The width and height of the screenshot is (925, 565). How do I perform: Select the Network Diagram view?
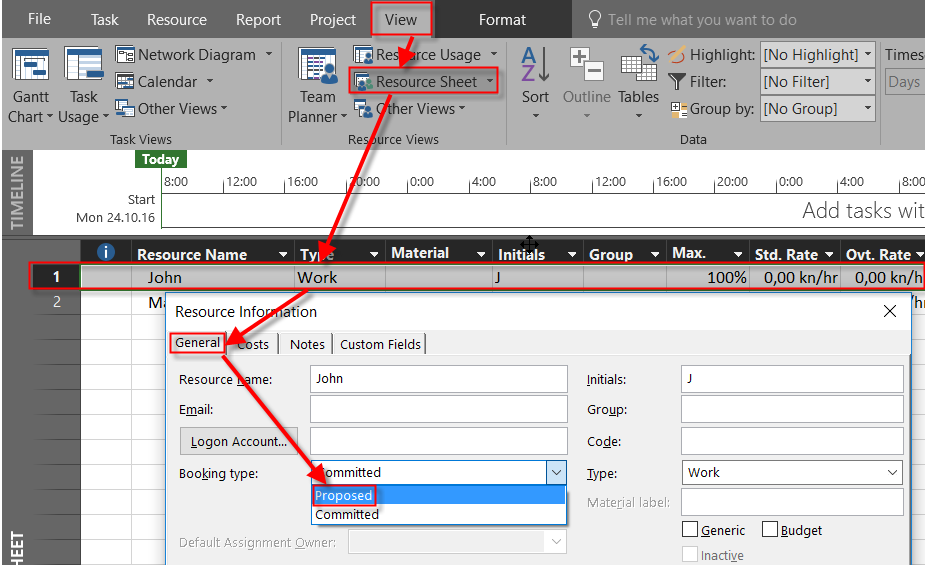click(196, 55)
